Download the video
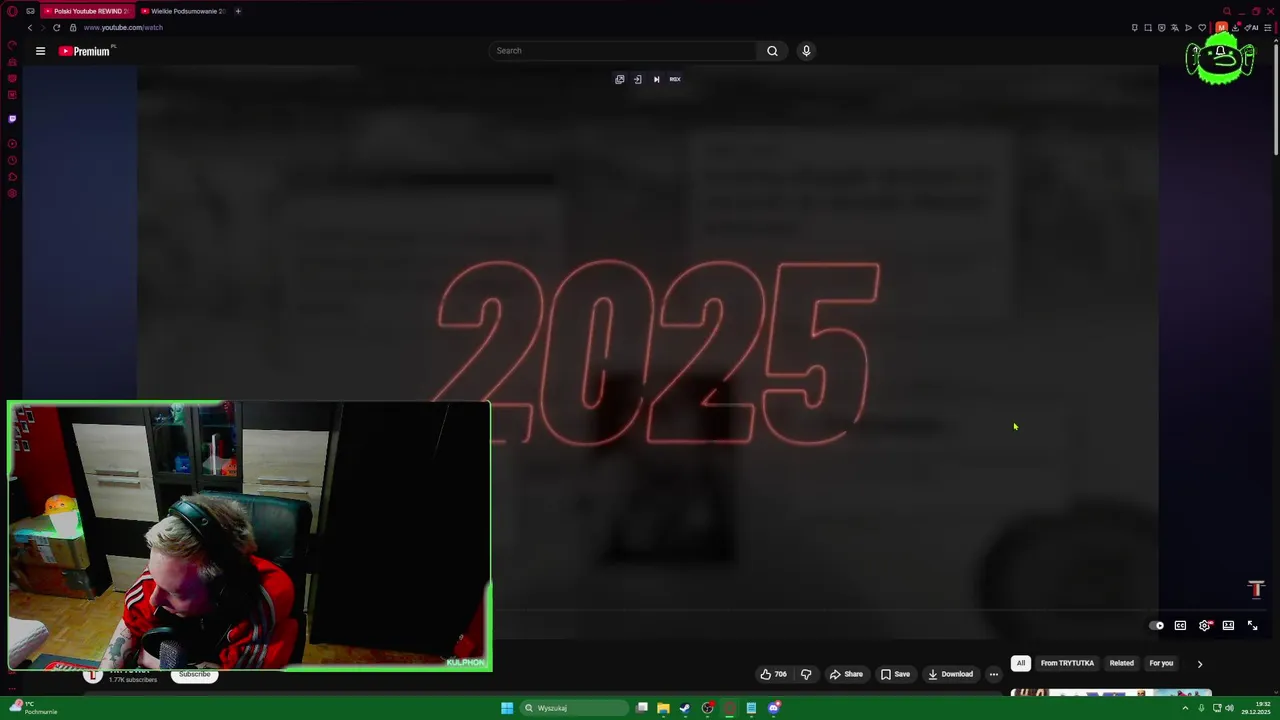 950,674
